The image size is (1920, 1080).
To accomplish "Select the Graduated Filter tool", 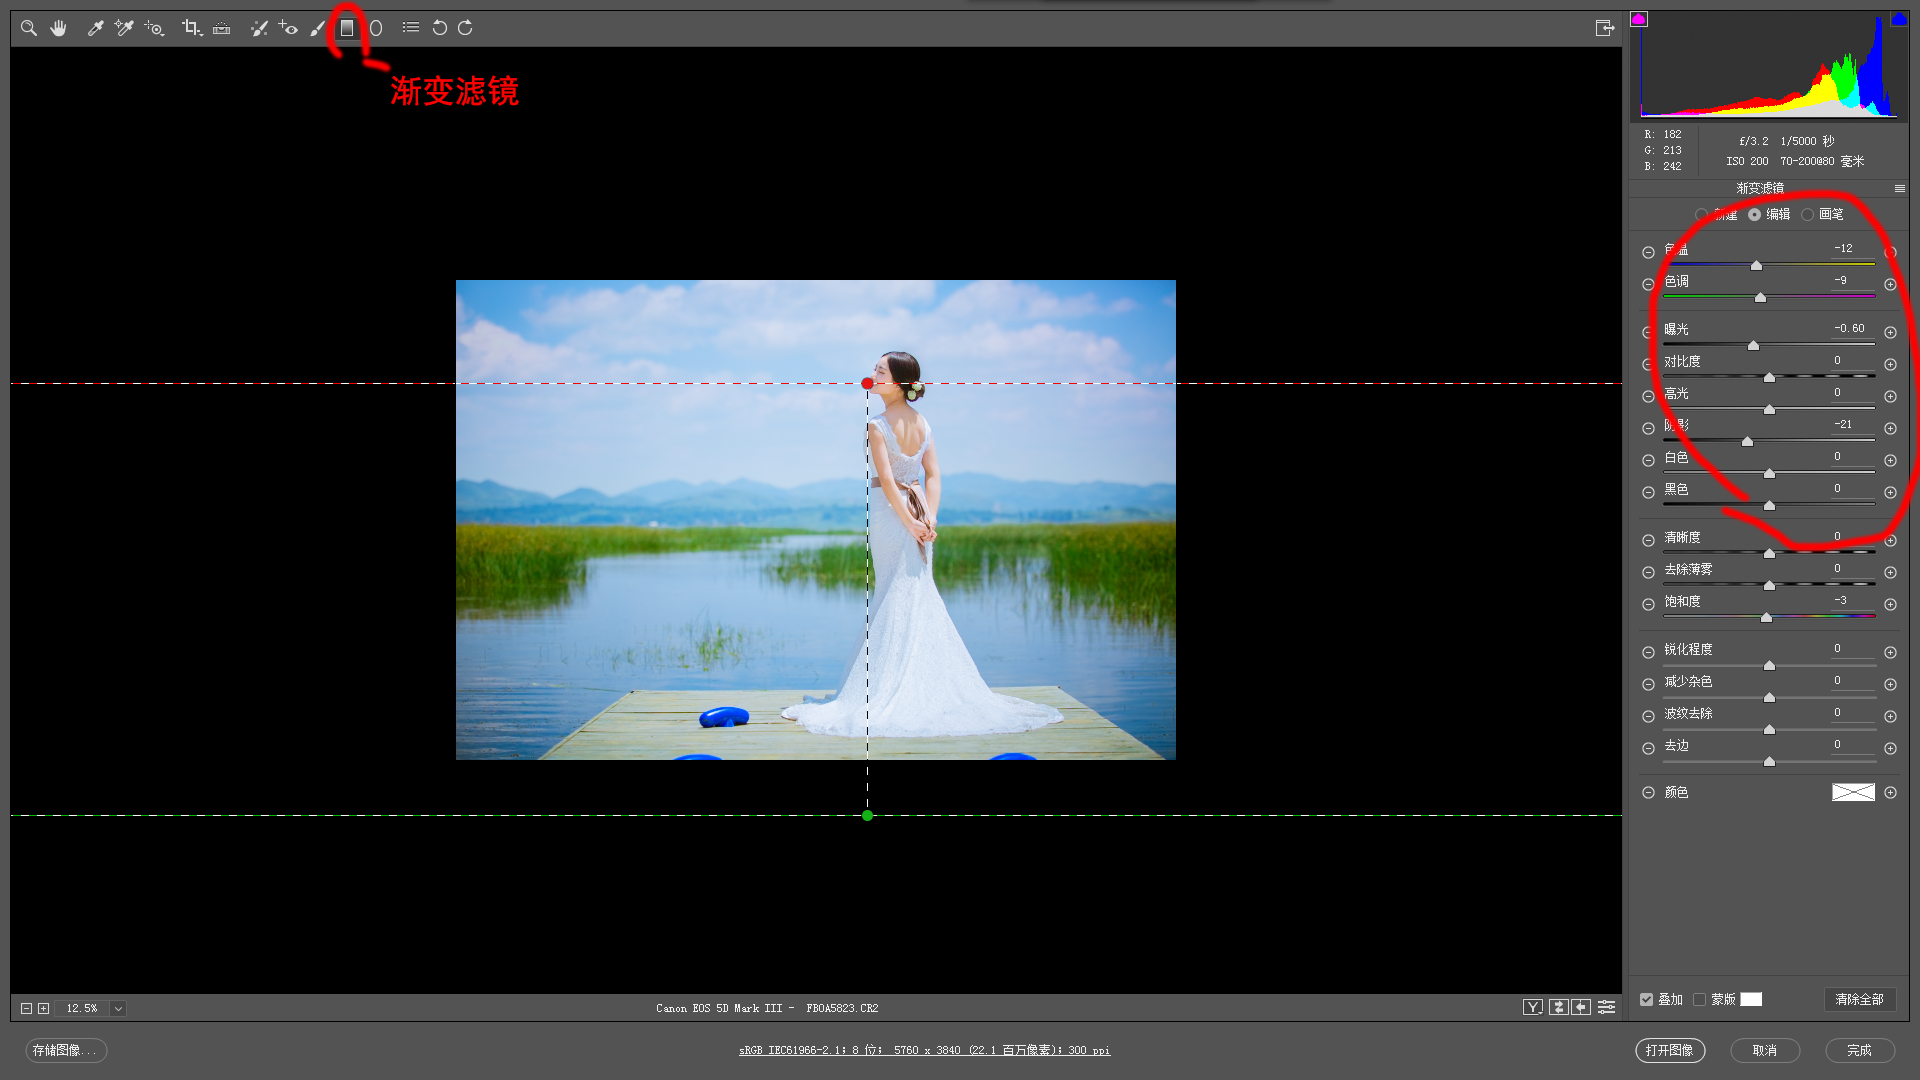I will tap(347, 28).
